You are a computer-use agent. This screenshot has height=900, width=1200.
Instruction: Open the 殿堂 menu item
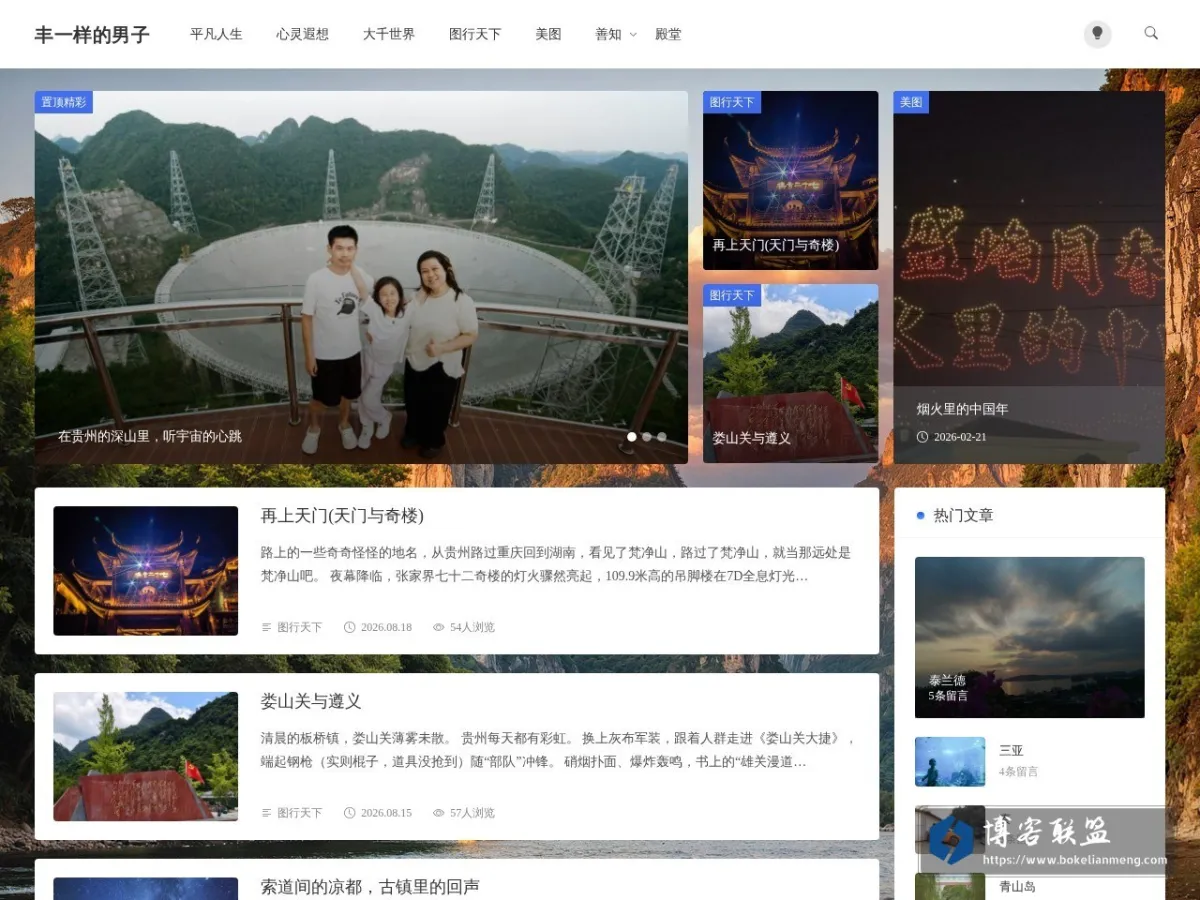pyautogui.click(x=668, y=34)
